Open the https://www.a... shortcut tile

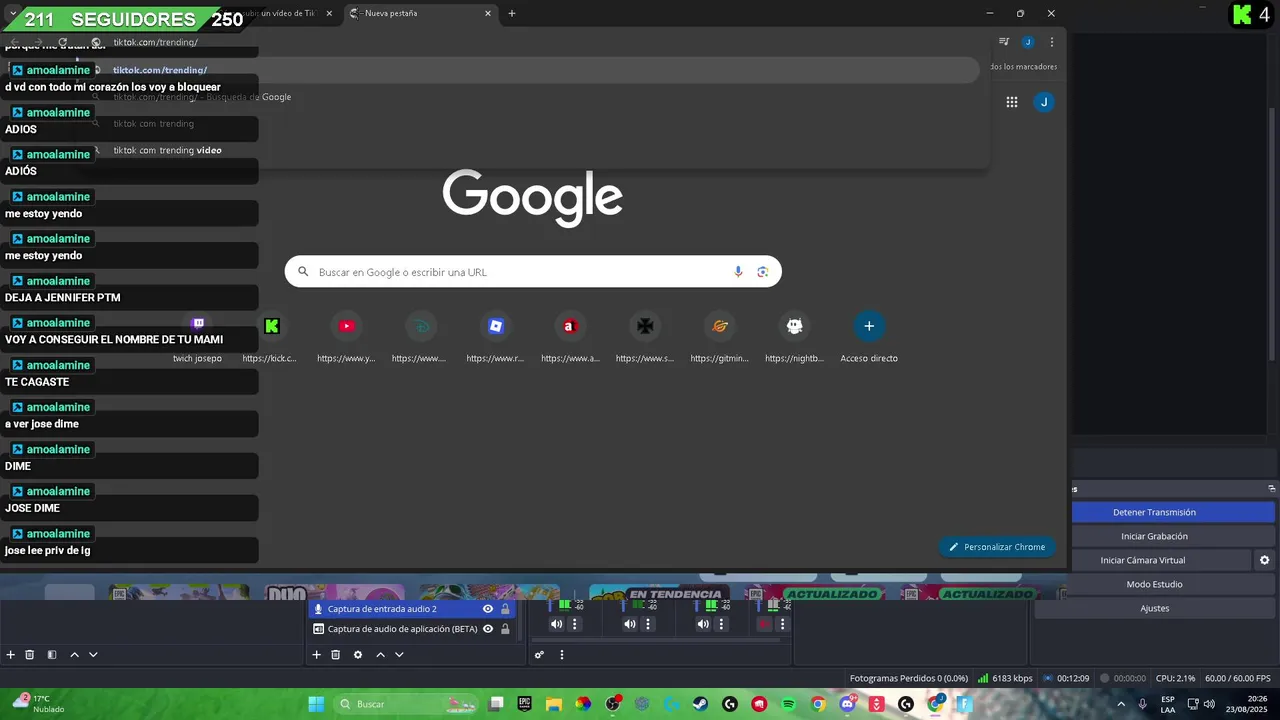570,337
